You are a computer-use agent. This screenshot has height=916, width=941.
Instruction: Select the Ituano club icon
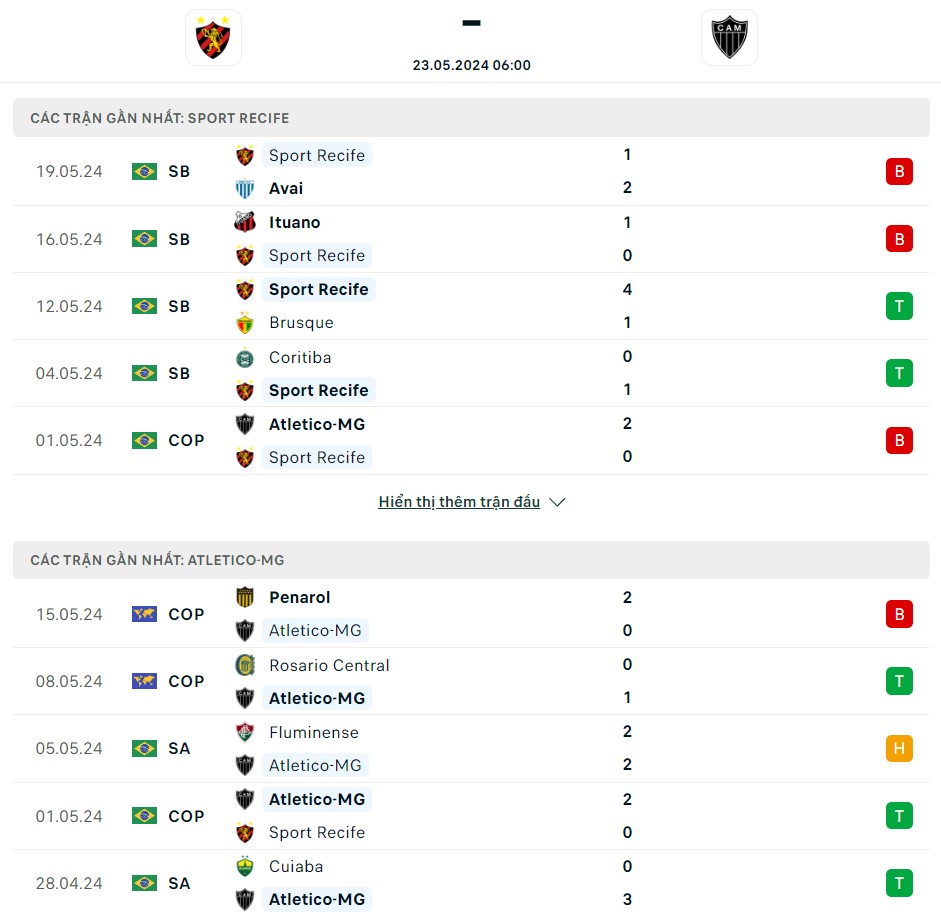coord(245,222)
